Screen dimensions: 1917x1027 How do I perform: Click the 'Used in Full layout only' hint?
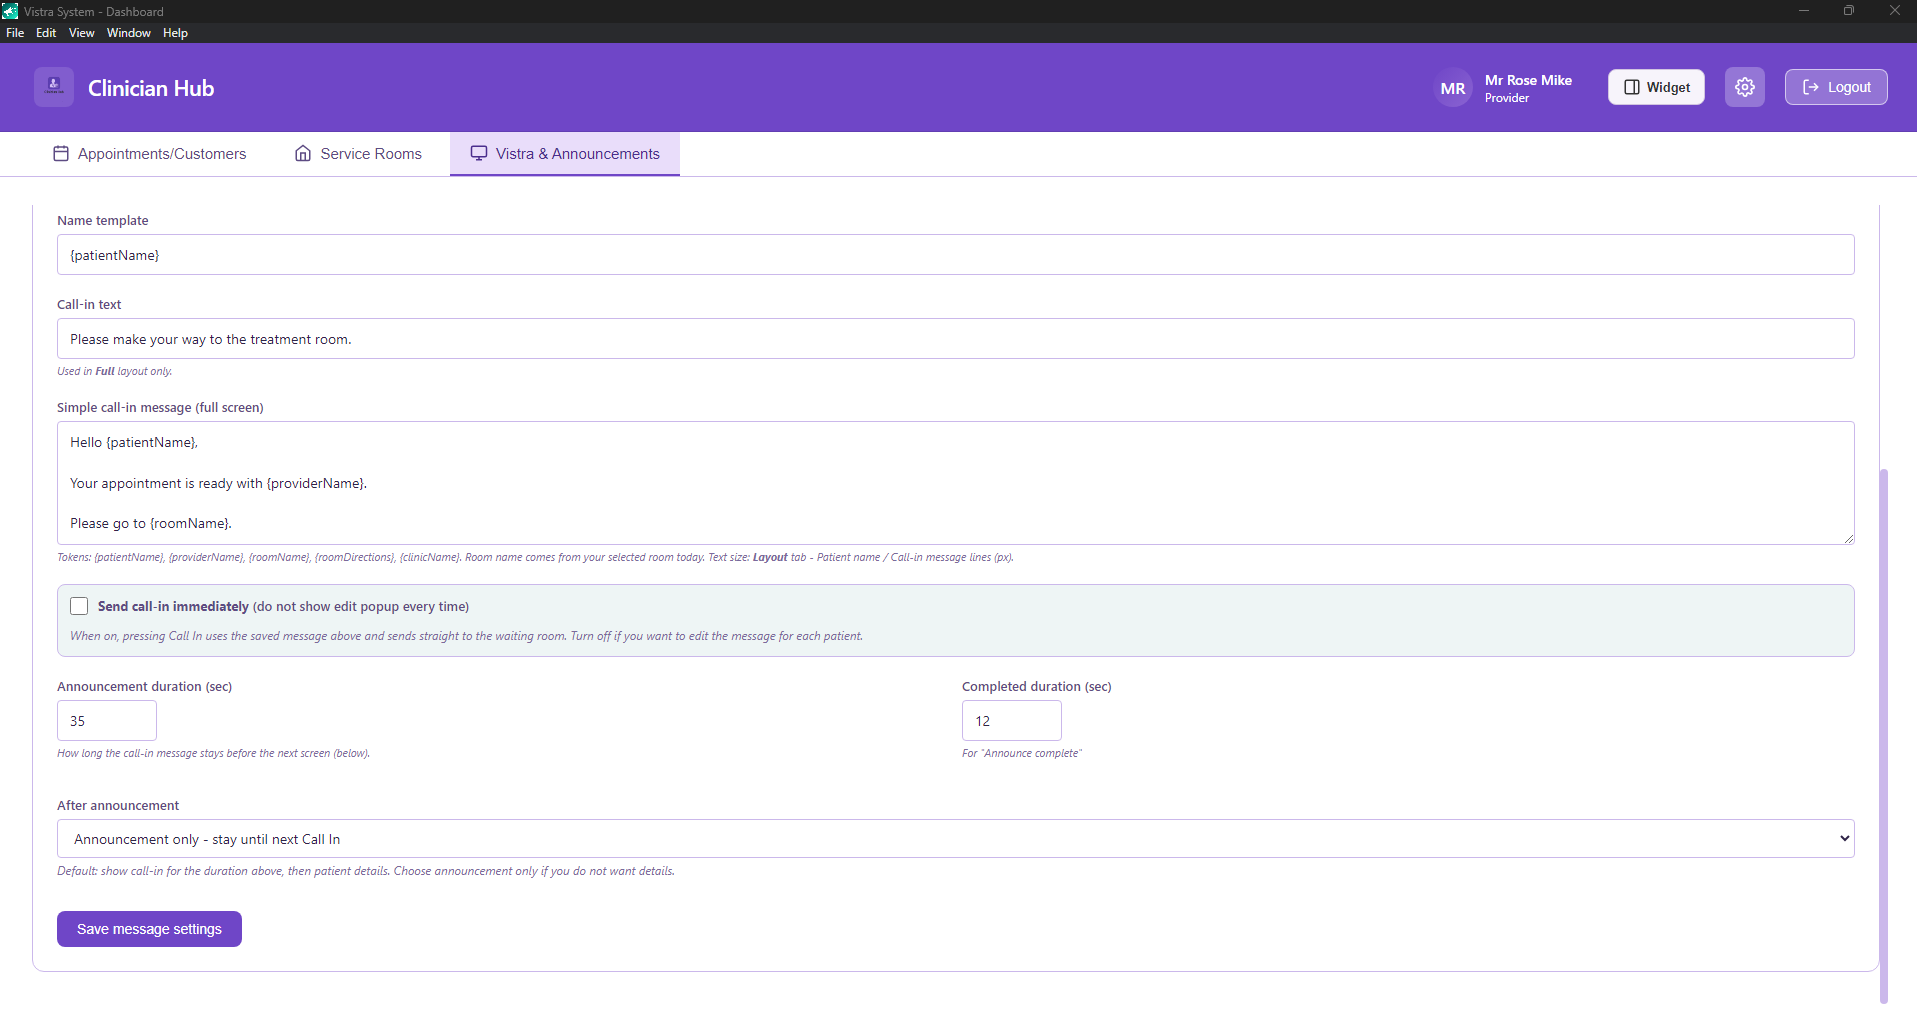(114, 371)
